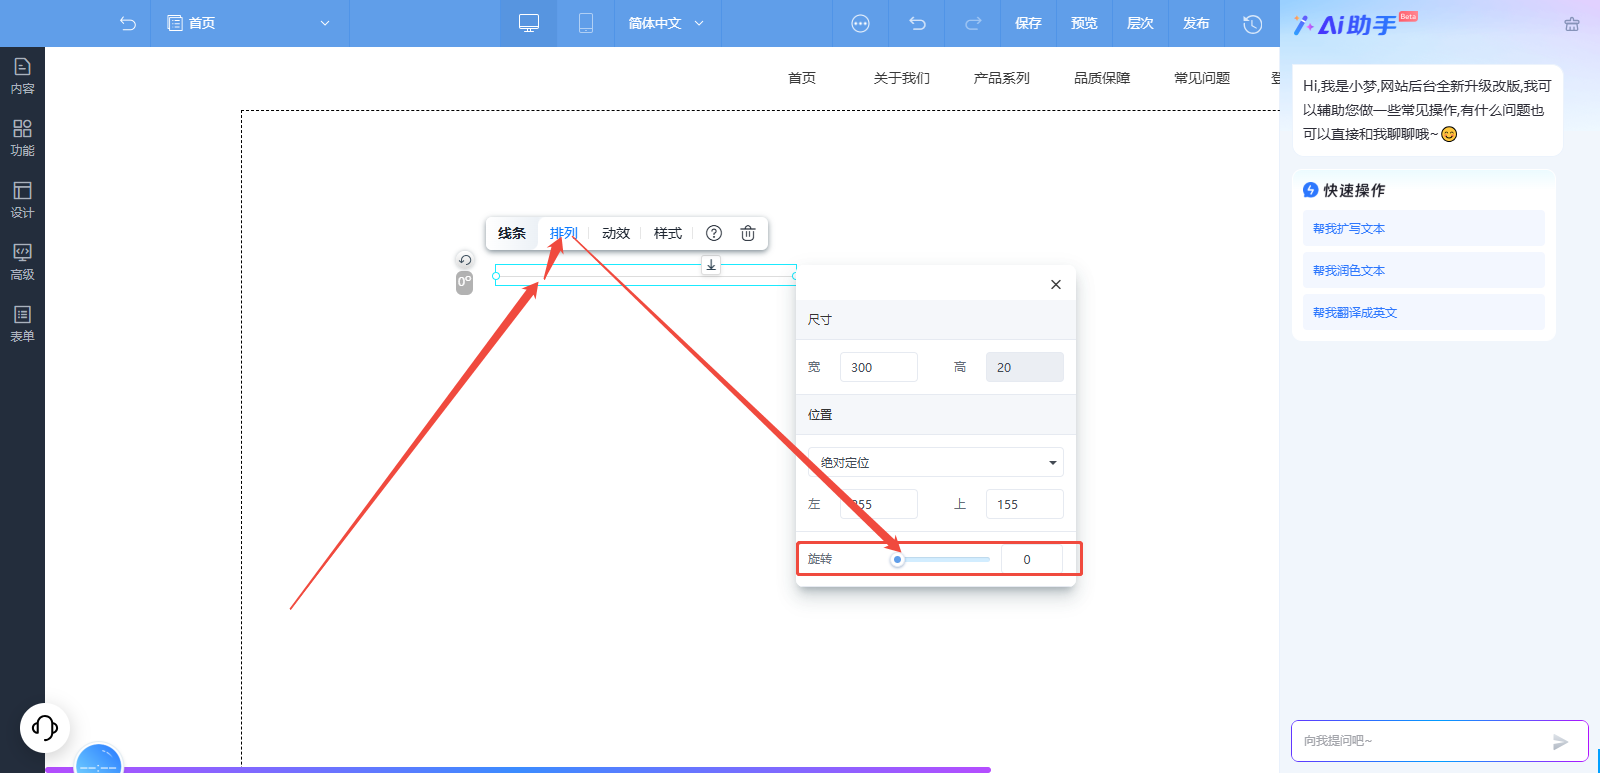Open the 层次 layers button
Screen dimensions: 1600x773
pos(1140,23)
